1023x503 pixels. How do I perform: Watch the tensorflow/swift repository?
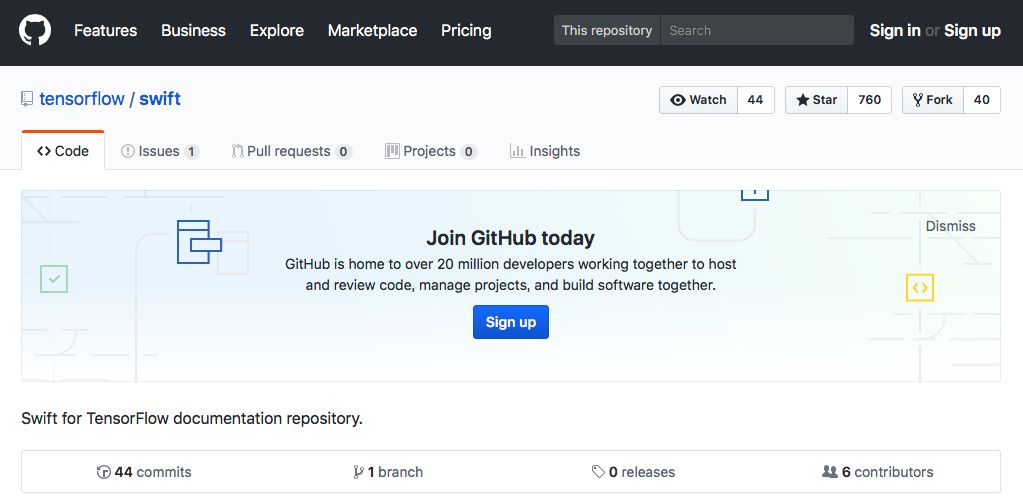pos(698,100)
